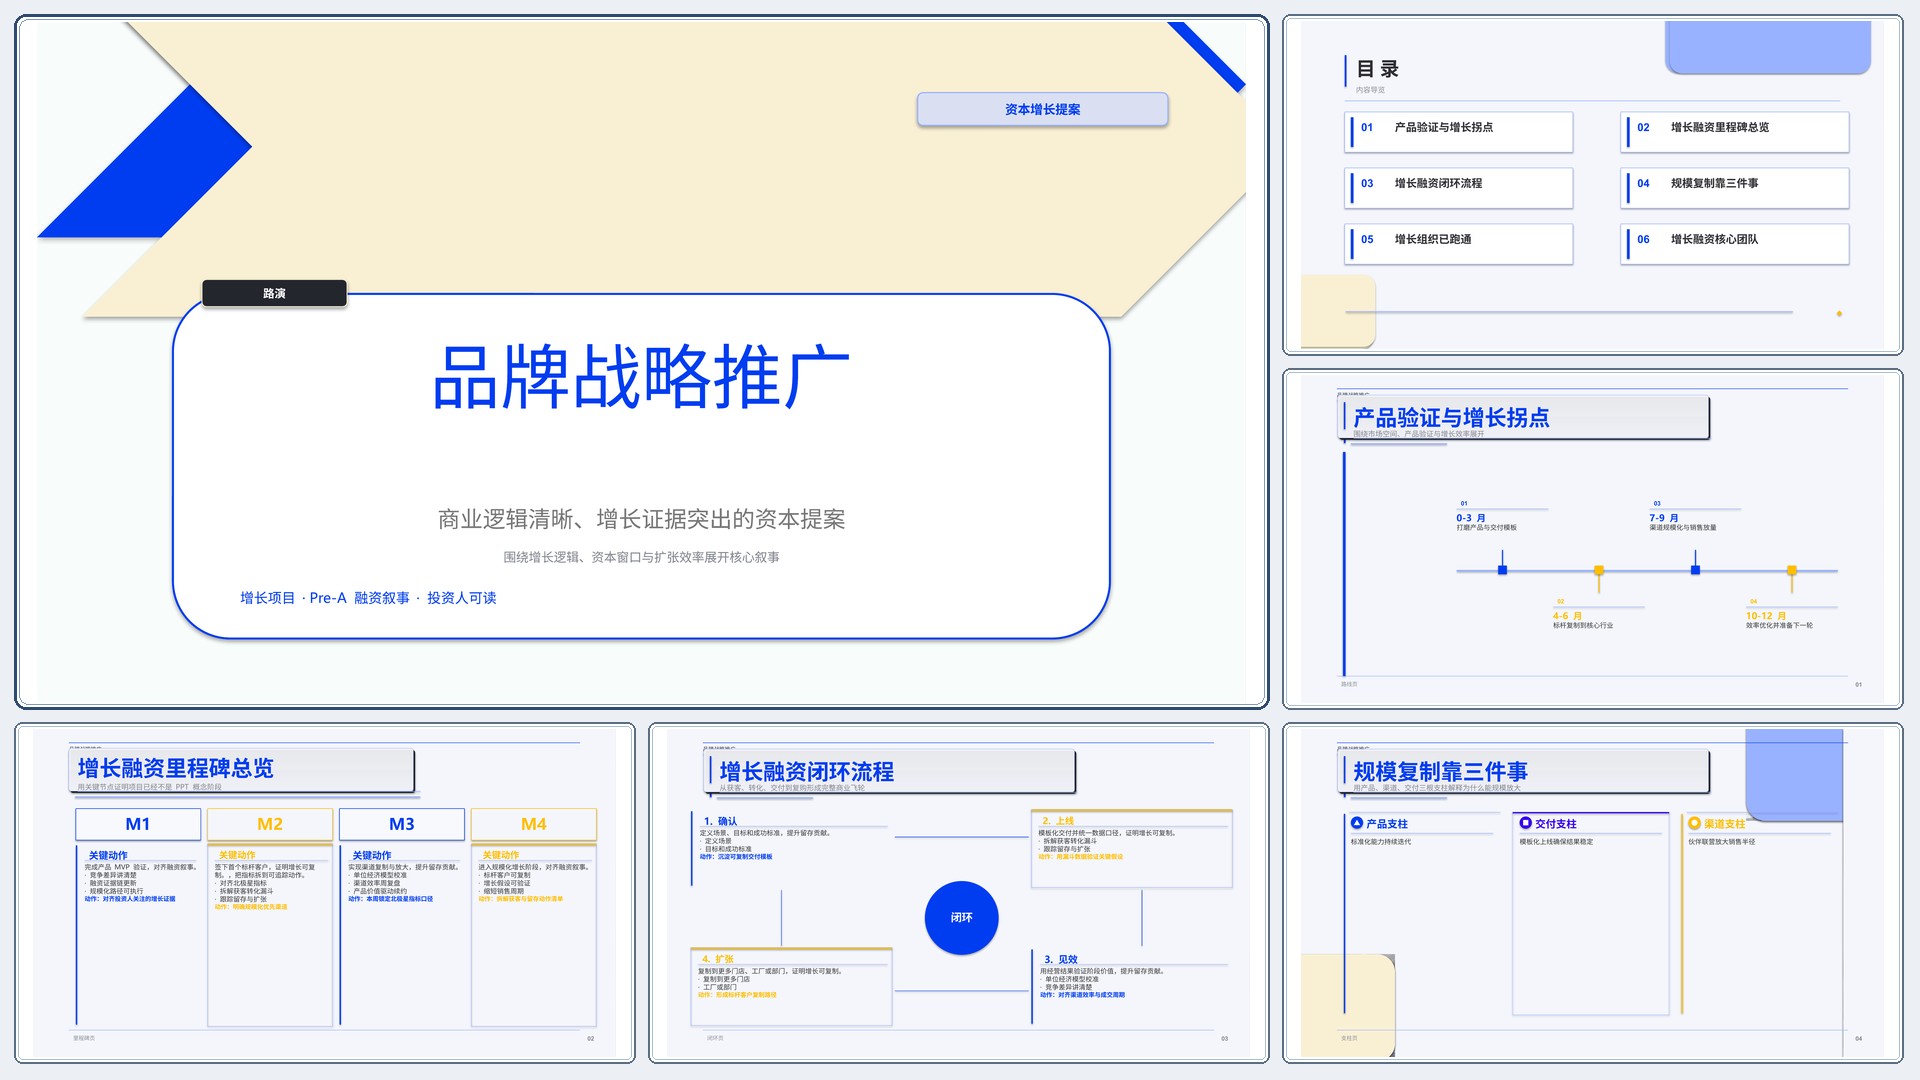Click the 增长融资里程碑总览 slide title
The width and height of the screenshot is (1920, 1080).
(176, 768)
